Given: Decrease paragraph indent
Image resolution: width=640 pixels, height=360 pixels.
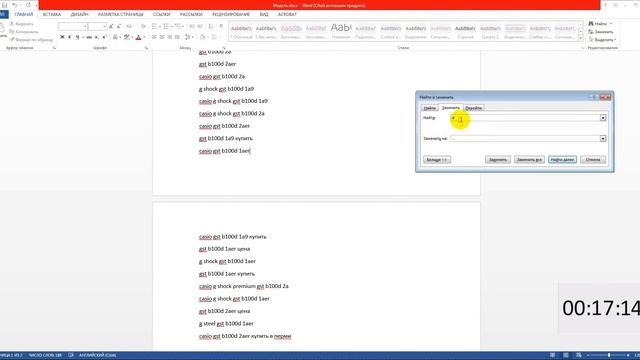Looking at the screenshot, I should [192, 27].
